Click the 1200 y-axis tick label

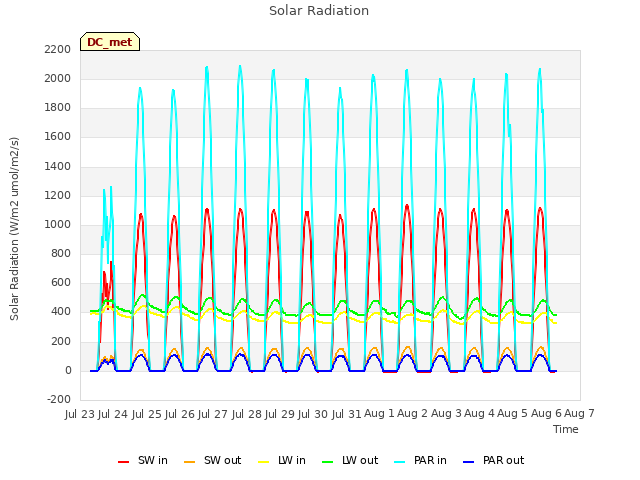[58, 195]
